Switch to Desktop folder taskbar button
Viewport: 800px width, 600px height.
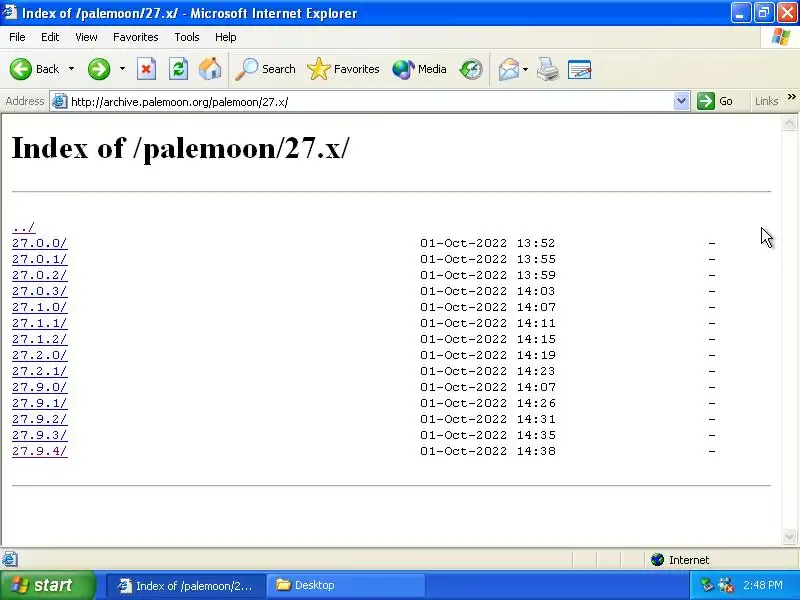(x=346, y=585)
